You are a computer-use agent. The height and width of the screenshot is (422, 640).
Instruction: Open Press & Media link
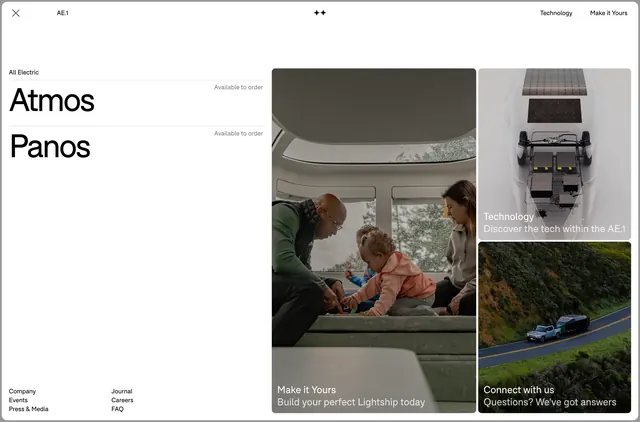[x=29, y=409]
